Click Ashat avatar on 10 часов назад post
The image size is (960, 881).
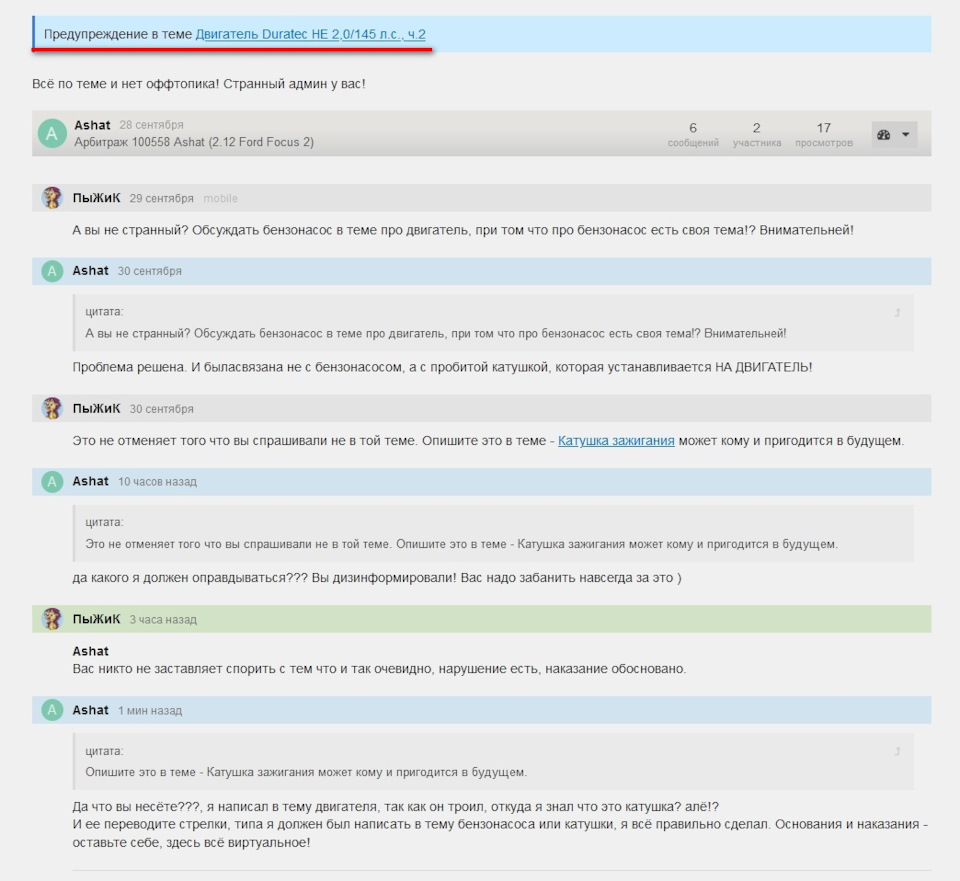(52, 481)
